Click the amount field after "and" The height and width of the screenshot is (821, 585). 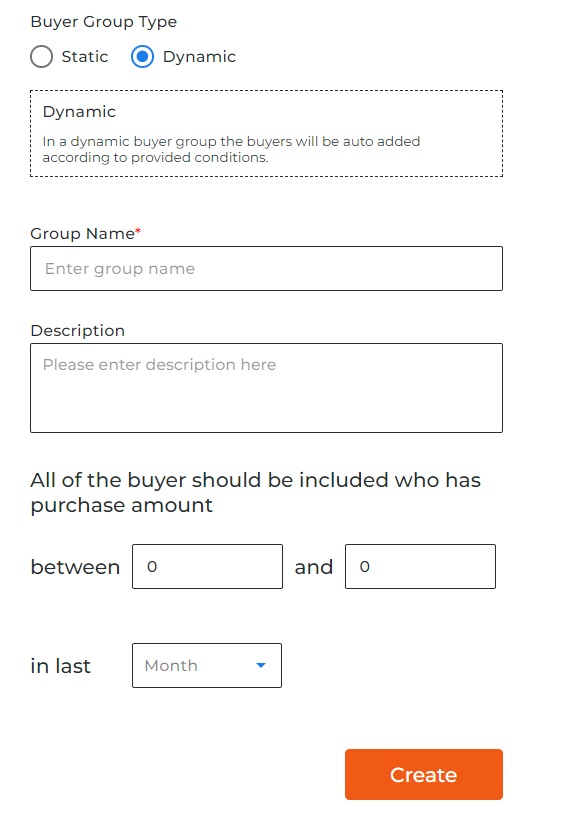[x=421, y=567]
